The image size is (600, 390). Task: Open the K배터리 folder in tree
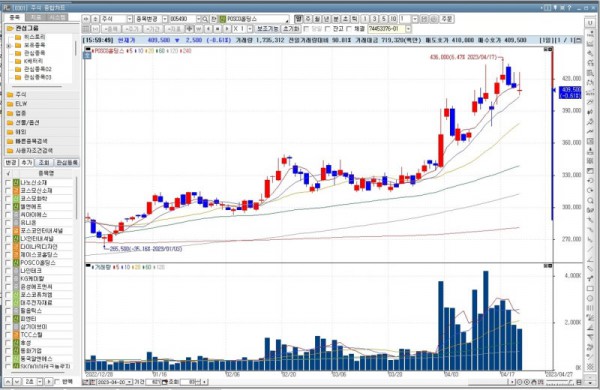(x=29, y=61)
